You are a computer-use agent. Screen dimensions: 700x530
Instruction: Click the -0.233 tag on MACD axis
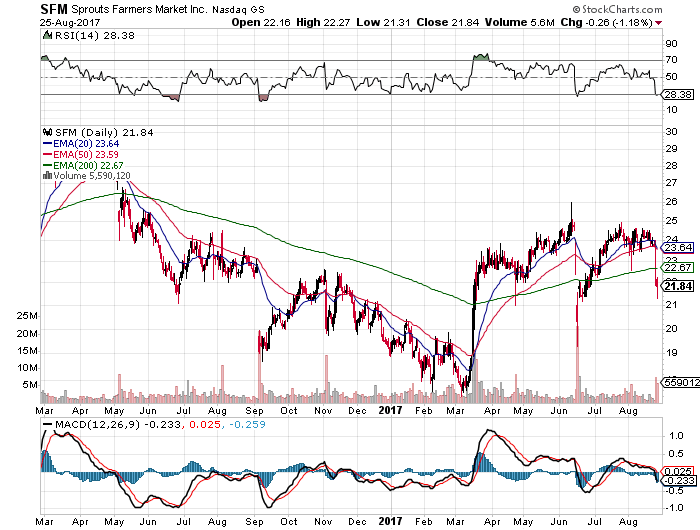tap(679, 480)
